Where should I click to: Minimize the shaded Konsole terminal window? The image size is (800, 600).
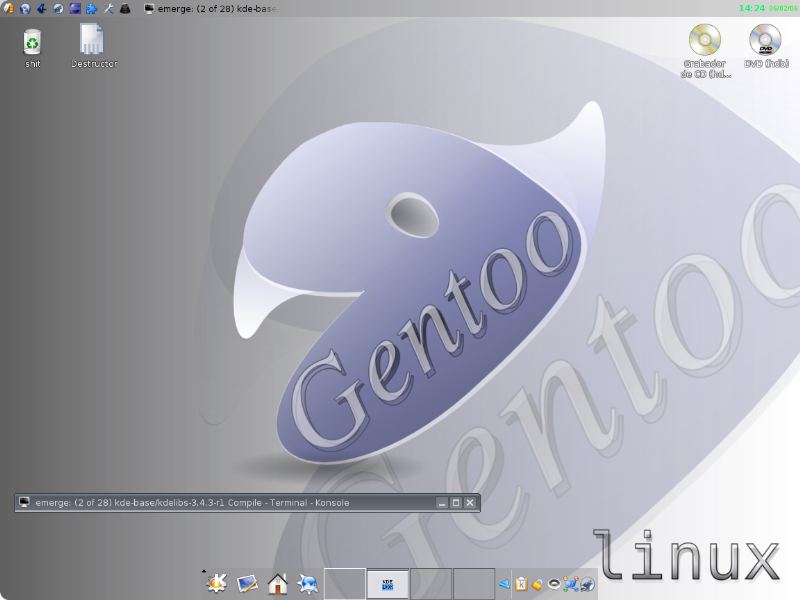click(442, 503)
